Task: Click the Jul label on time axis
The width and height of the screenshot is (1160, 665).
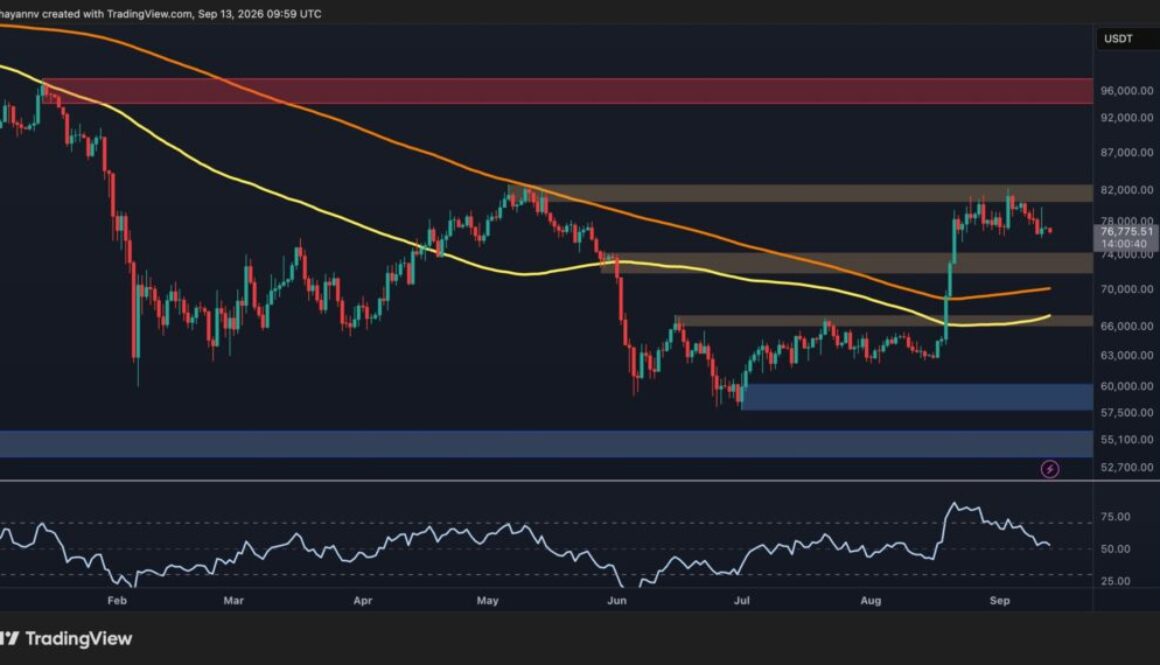Action: point(741,600)
